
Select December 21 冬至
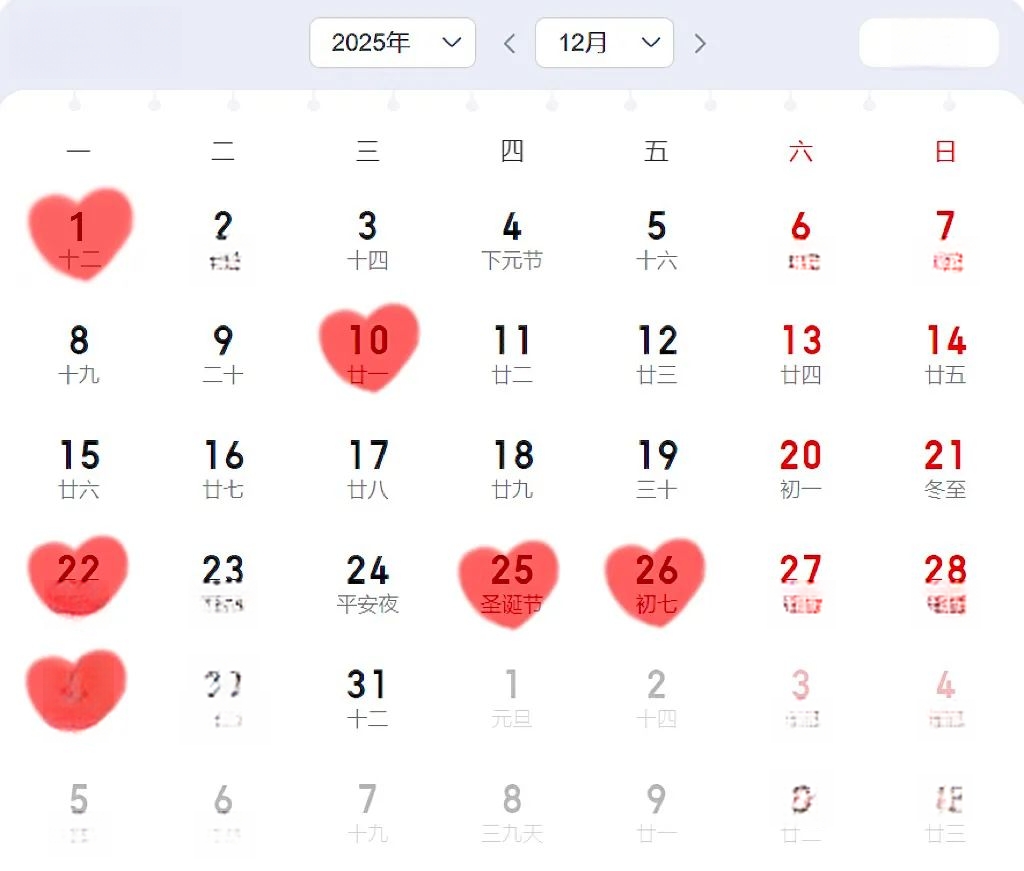click(945, 468)
